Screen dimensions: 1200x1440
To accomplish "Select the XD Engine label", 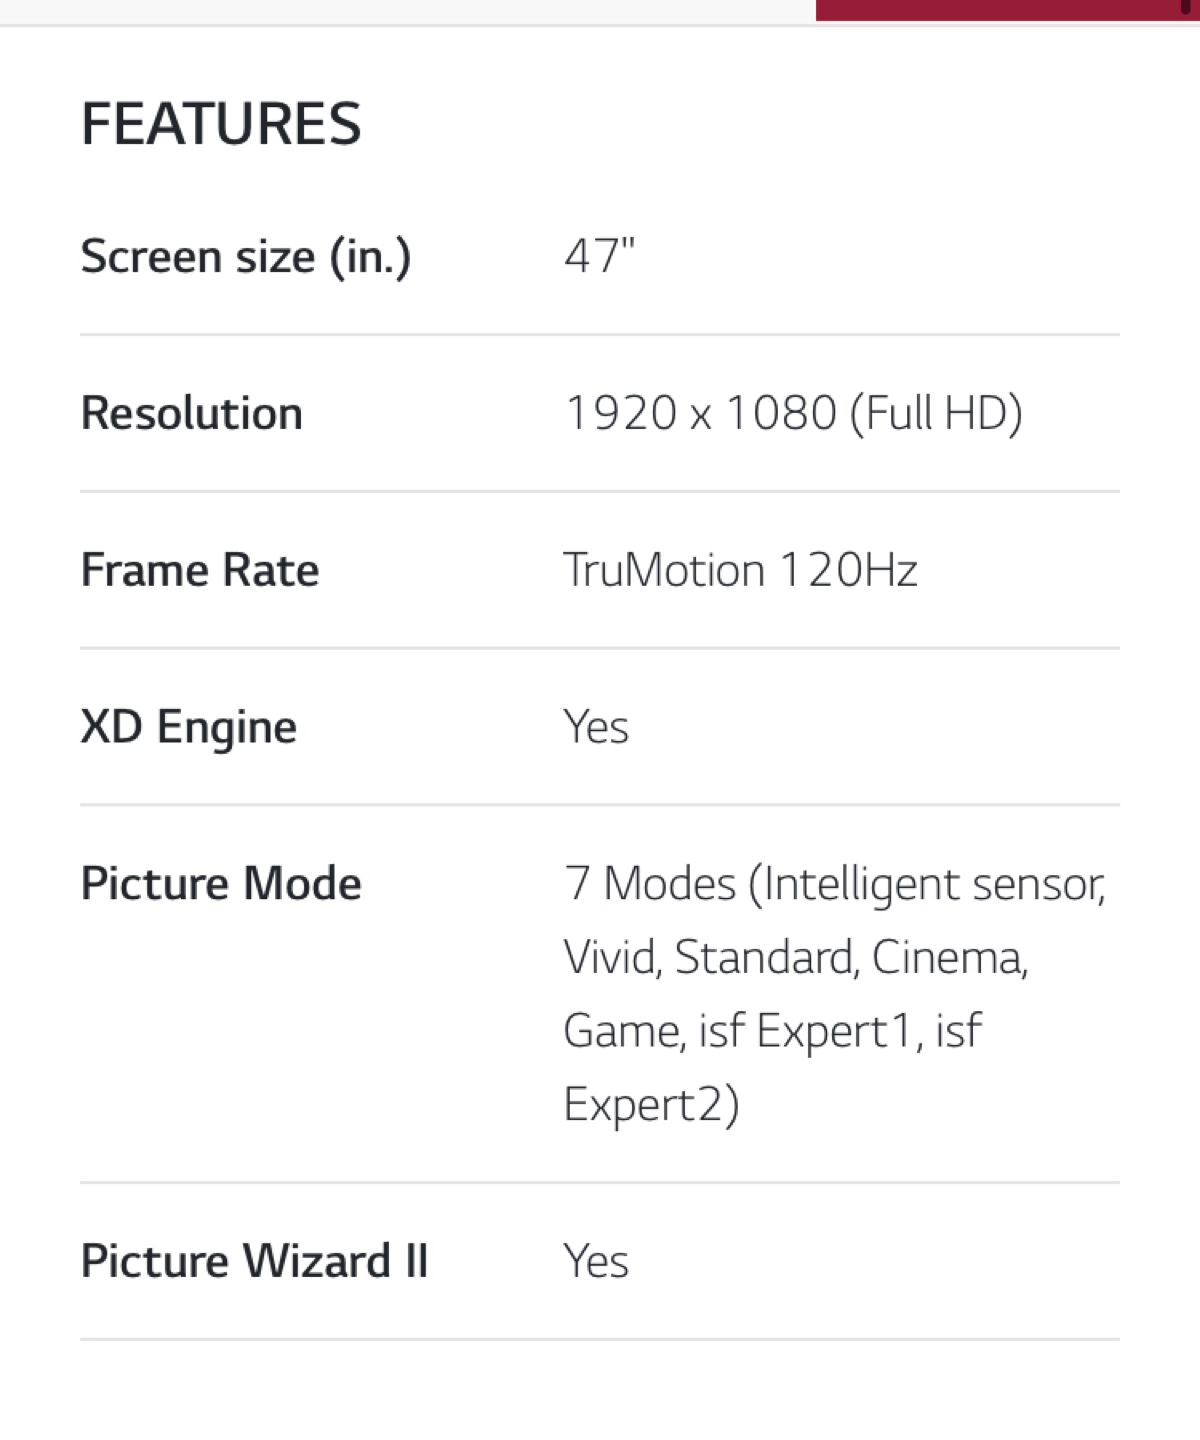I will coord(189,727).
